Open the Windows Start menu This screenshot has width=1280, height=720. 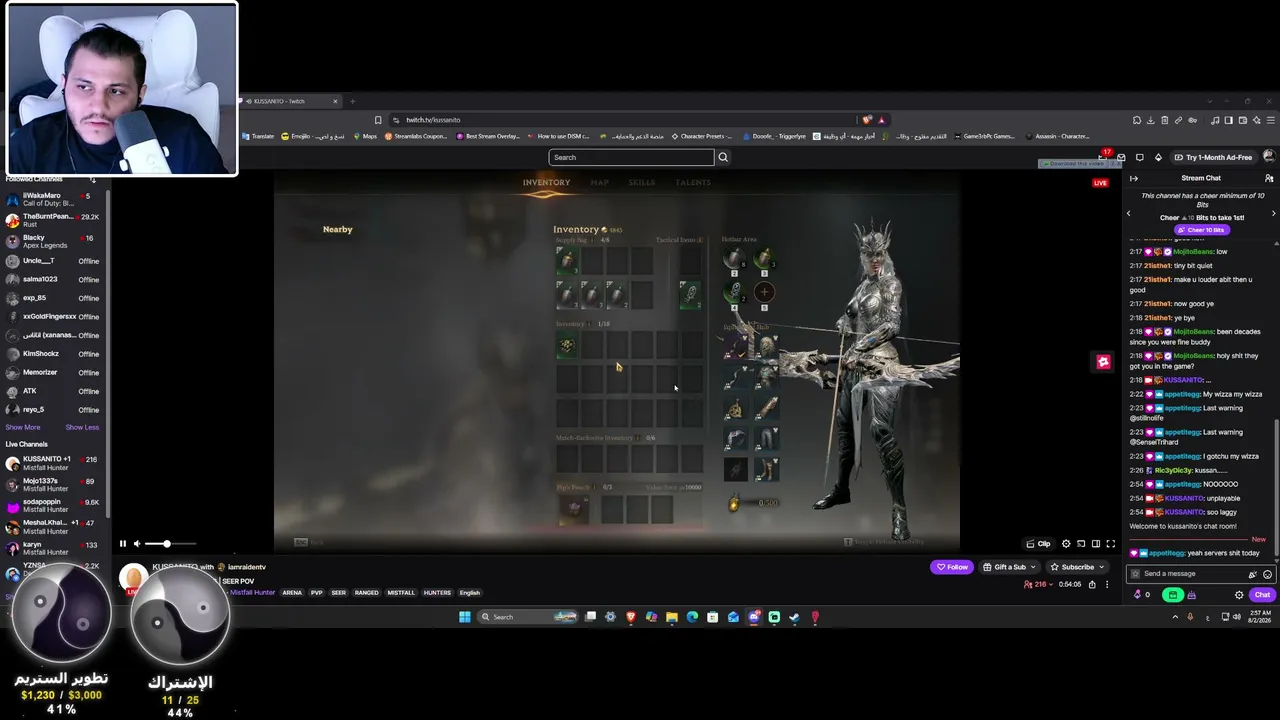[465, 617]
